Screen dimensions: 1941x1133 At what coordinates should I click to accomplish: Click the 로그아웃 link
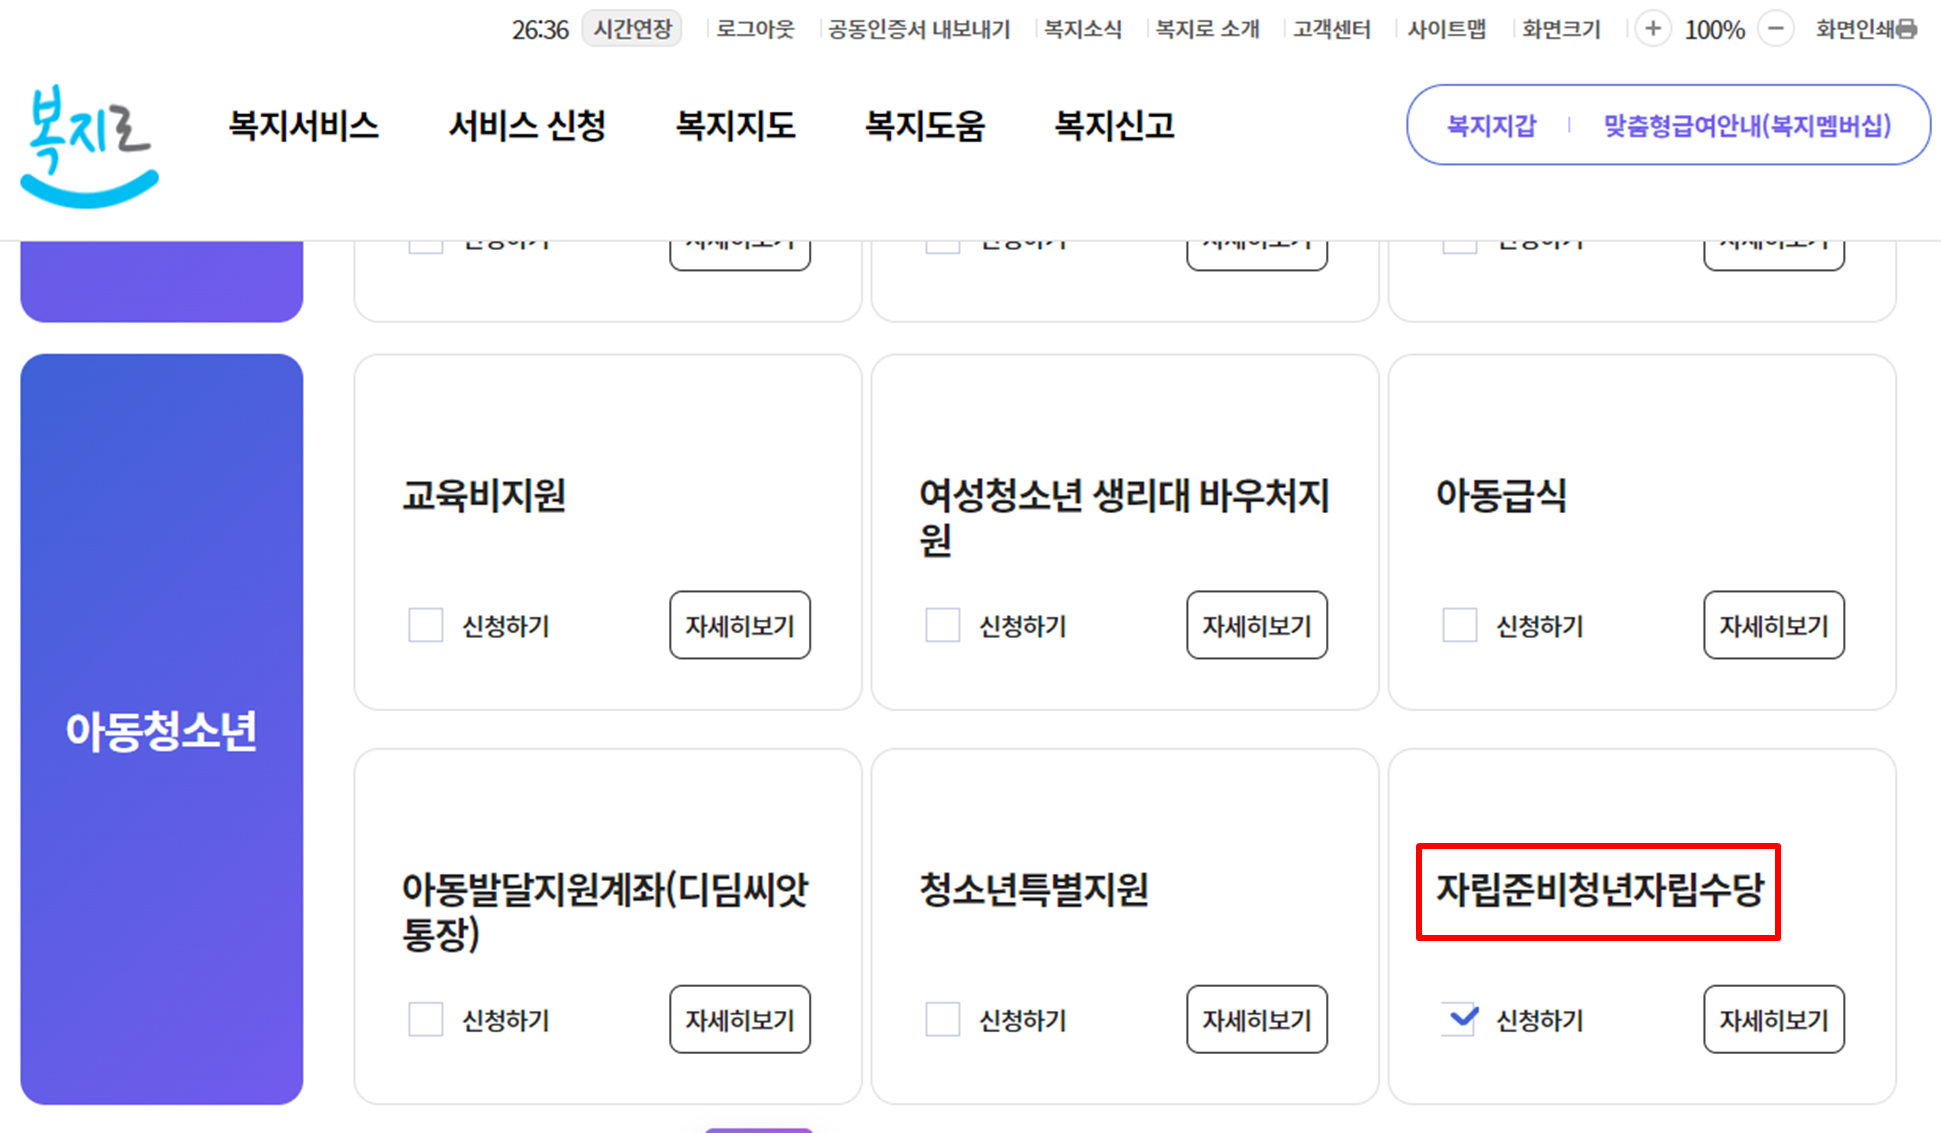(x=755, y=29)
